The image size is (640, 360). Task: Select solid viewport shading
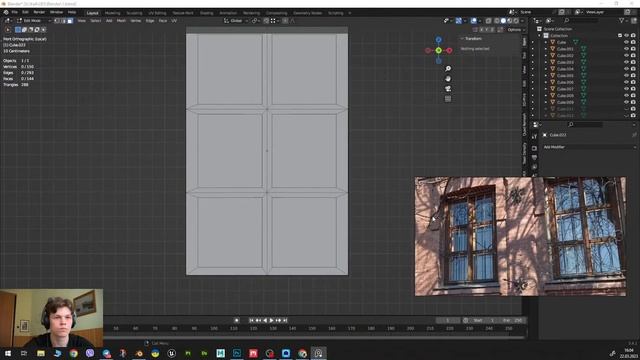click(x=503, y=21)
